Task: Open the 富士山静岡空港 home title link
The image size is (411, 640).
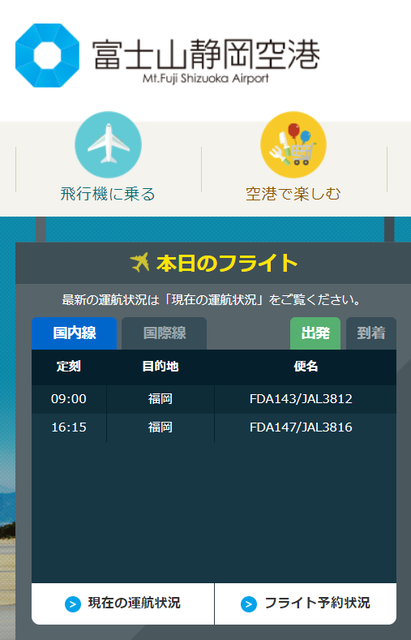Action: click(x=206, y=54)
